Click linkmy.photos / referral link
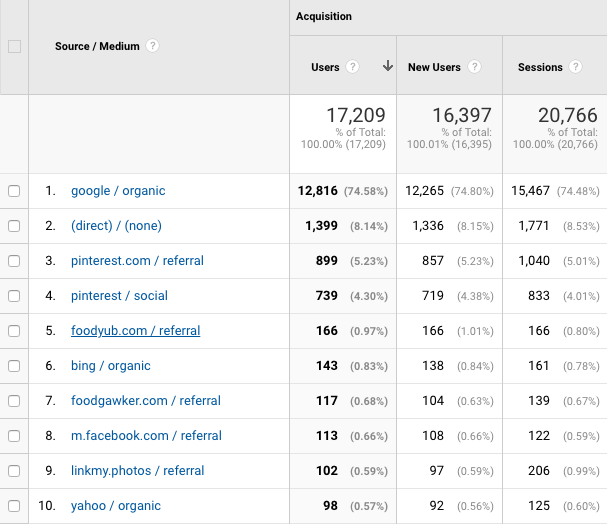The width and height of the screenshot is (607, 524). coord(137,471)
